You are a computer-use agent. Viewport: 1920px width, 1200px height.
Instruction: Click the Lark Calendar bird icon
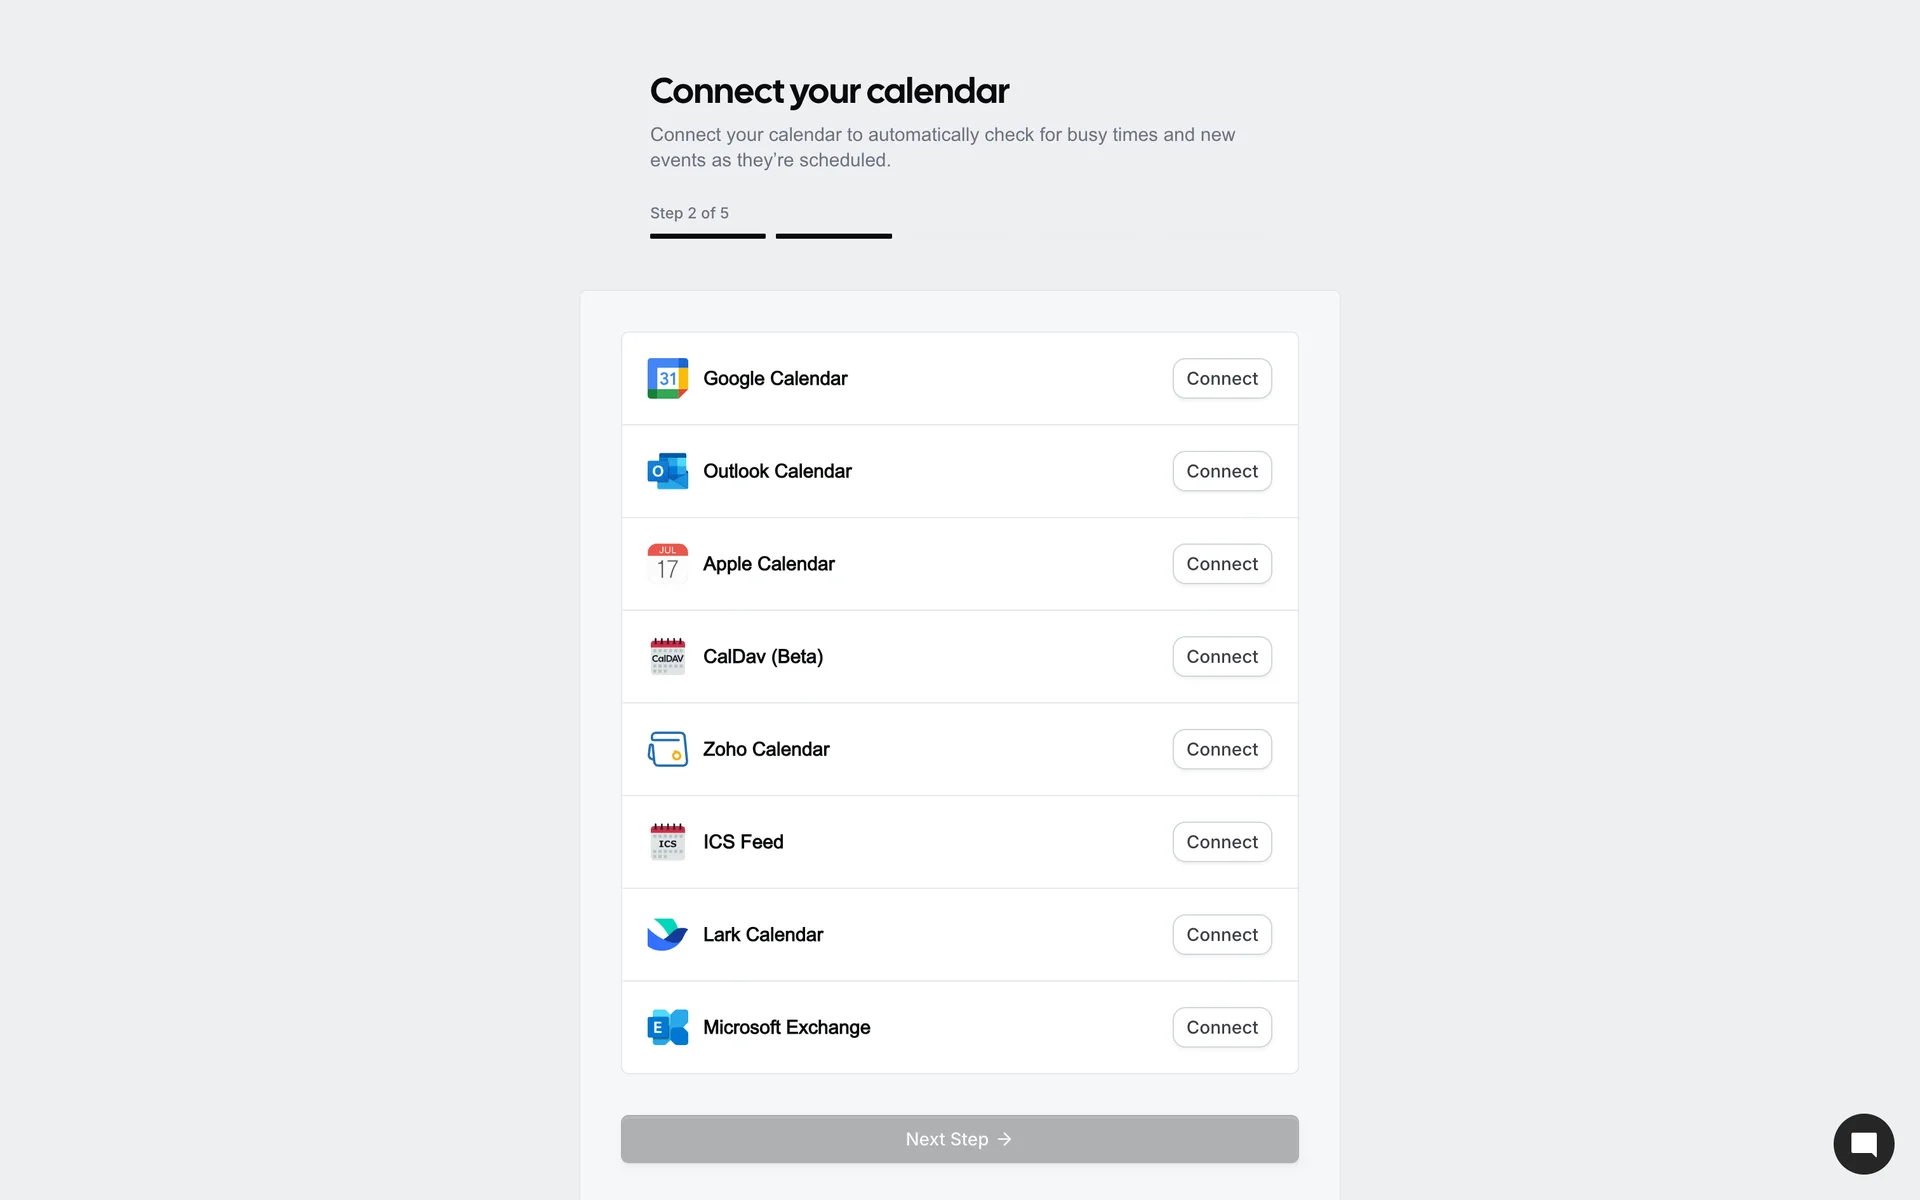[667, 935]
